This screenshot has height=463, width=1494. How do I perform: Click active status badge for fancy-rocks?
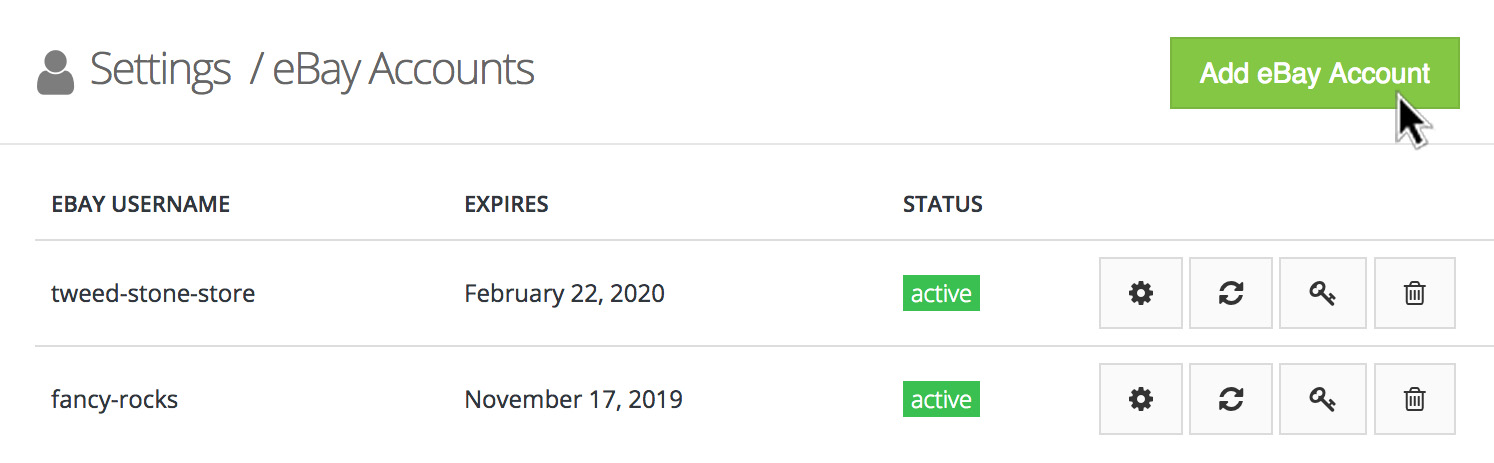pyautogui.click(x=941, y=400)
